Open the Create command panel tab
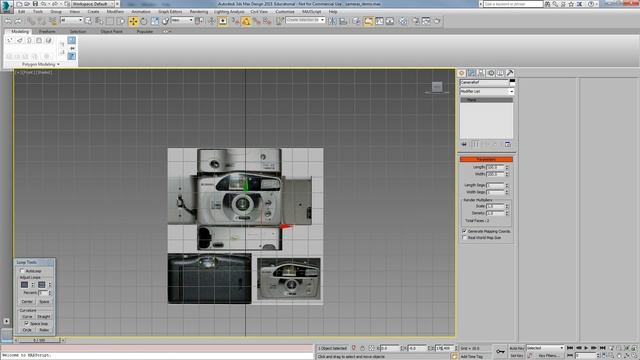The height and width of the screenshot is (360, 640). point(462,73)
